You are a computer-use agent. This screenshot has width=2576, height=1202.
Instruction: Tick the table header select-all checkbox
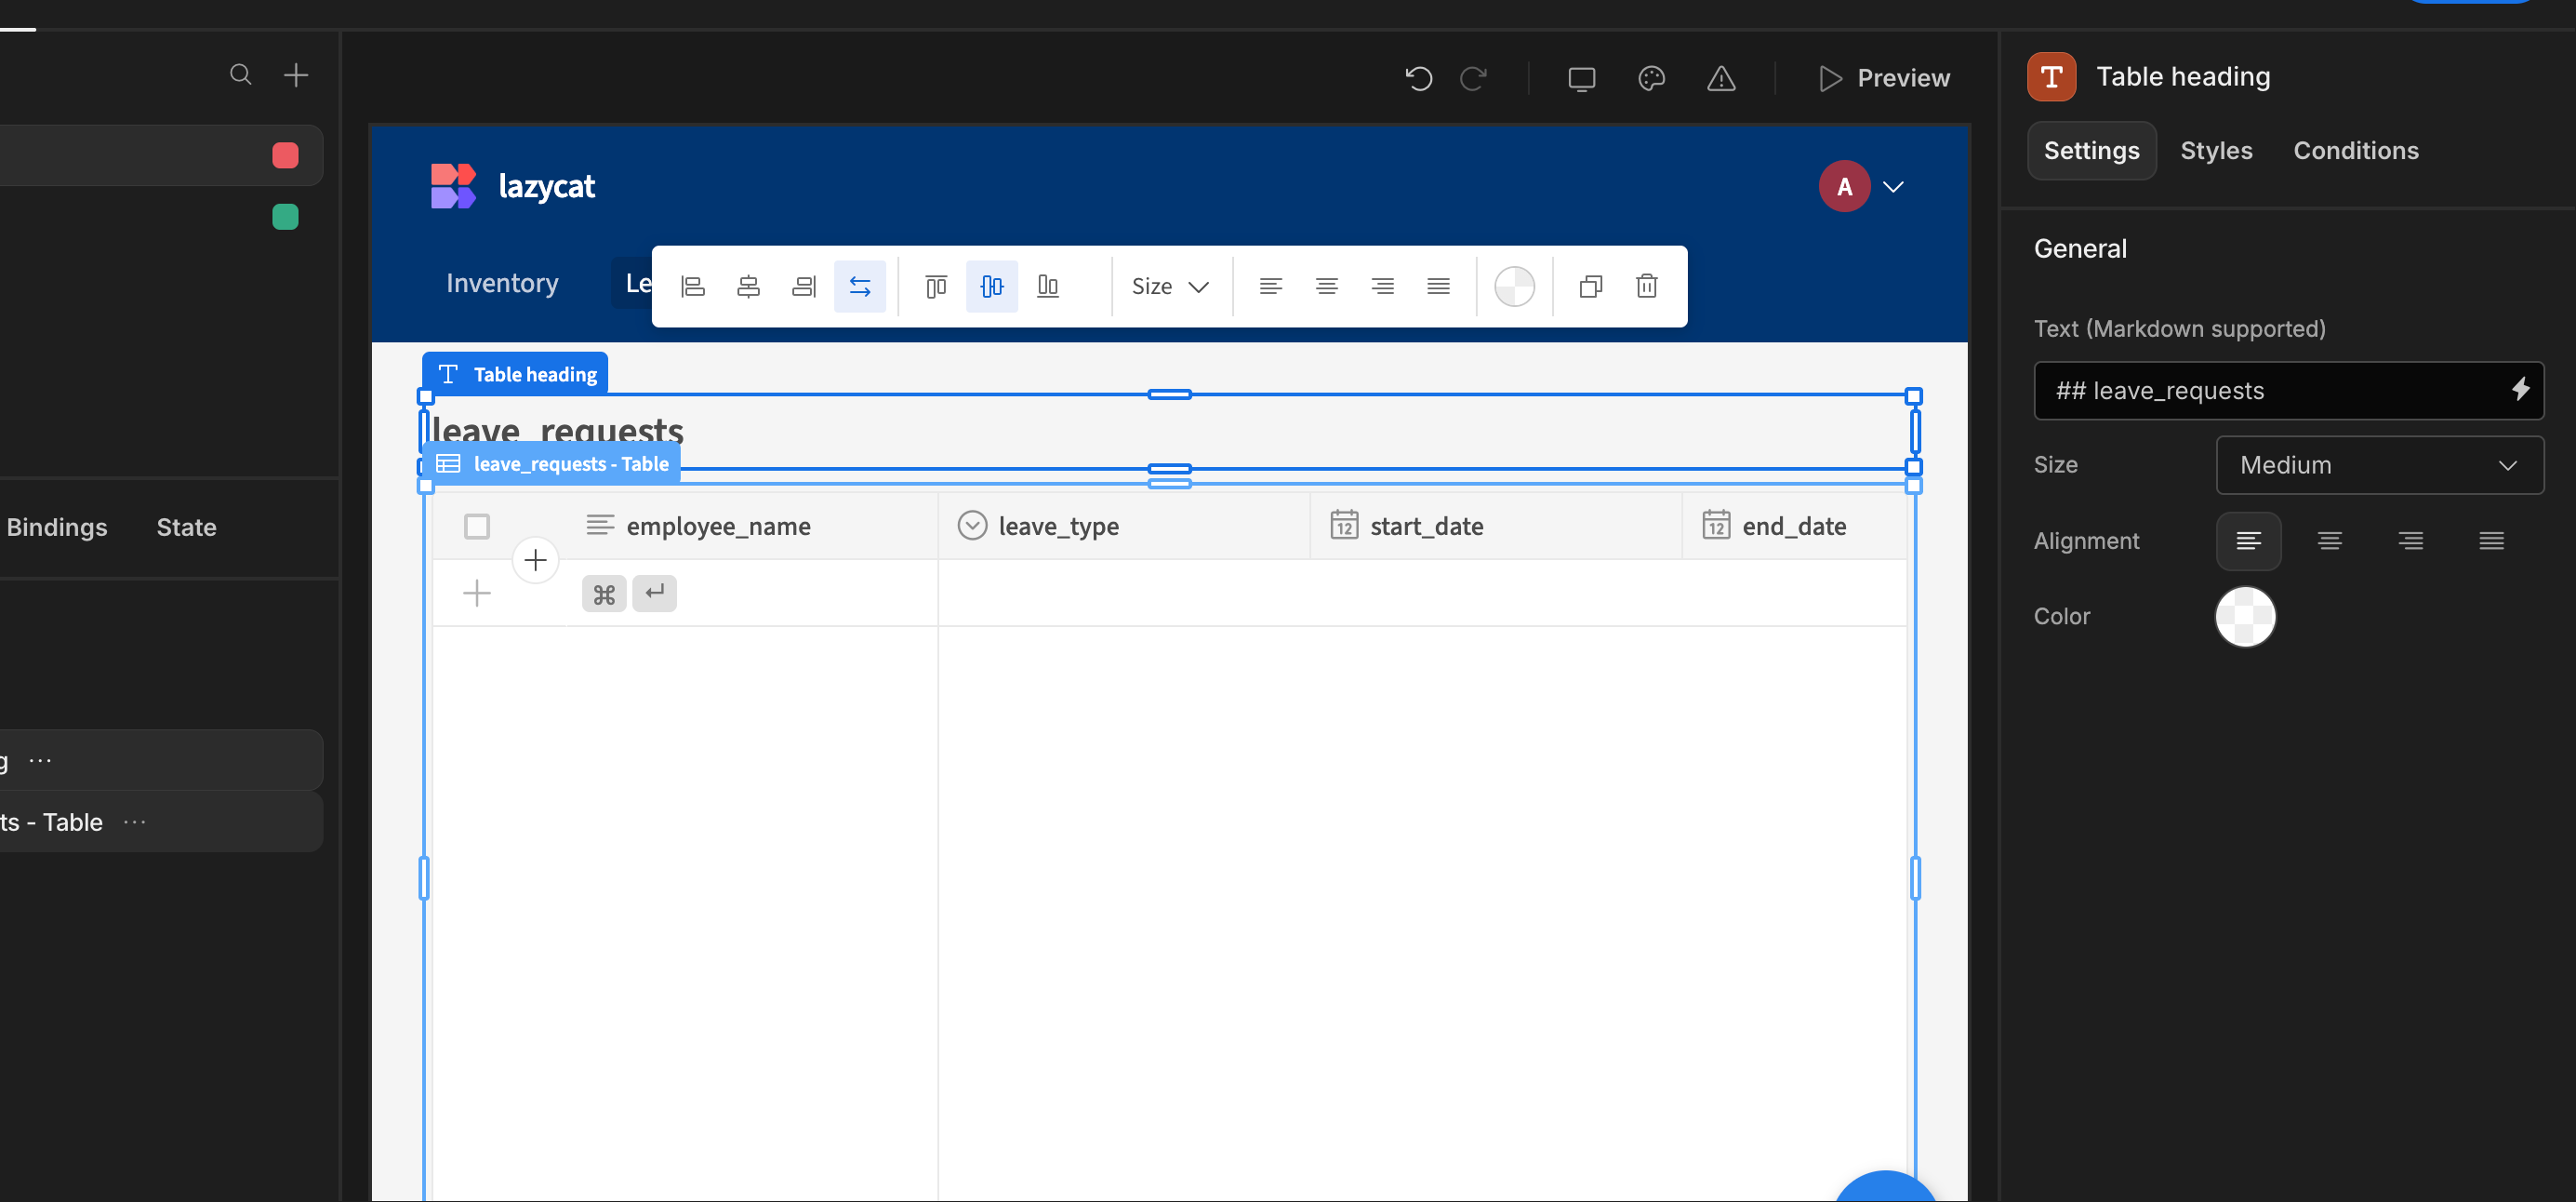(x=477, y=526)
